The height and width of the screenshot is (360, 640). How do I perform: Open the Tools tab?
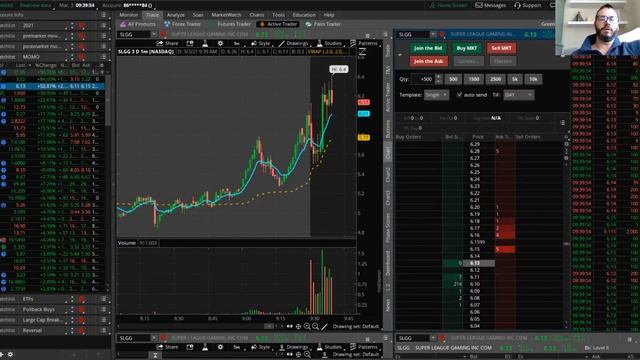(x=278, y=15)
